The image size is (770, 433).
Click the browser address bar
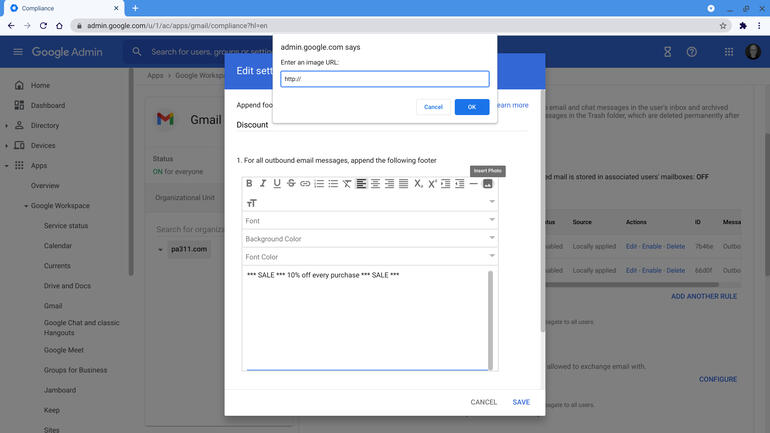393,26
